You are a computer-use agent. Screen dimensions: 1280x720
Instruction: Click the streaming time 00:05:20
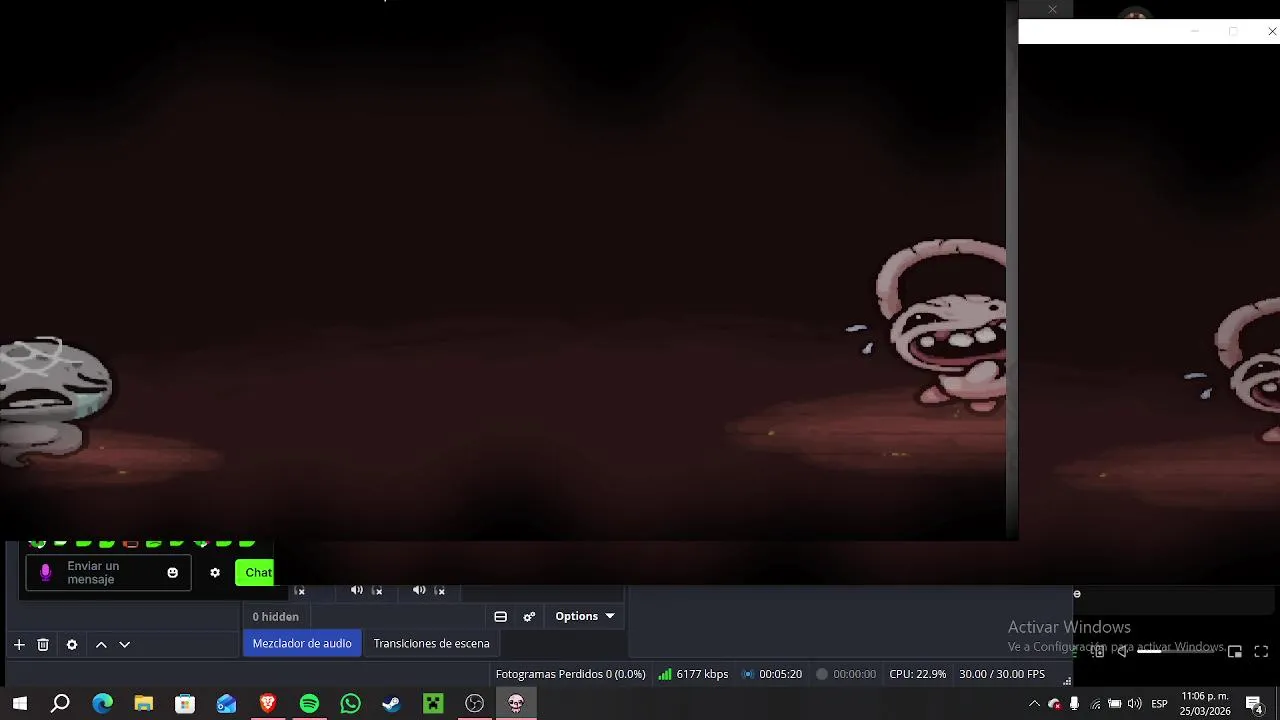pos(771,674)
